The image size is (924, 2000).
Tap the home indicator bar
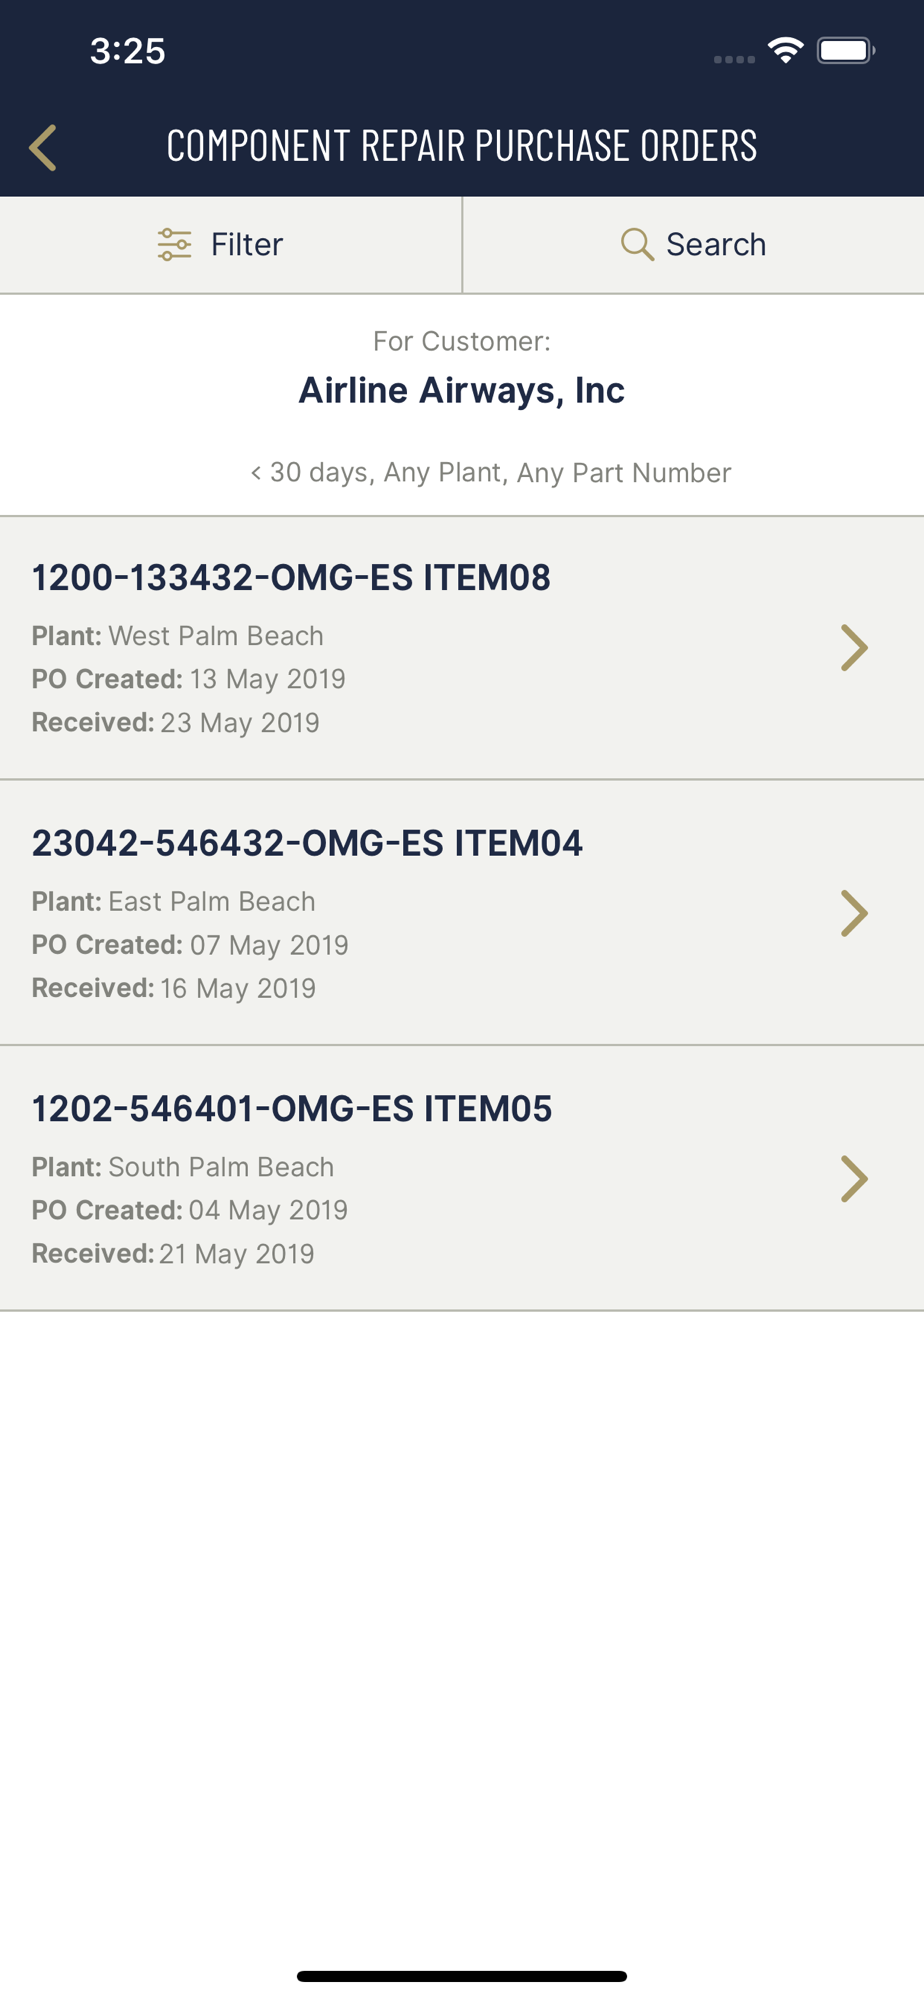coord(462,1976)
